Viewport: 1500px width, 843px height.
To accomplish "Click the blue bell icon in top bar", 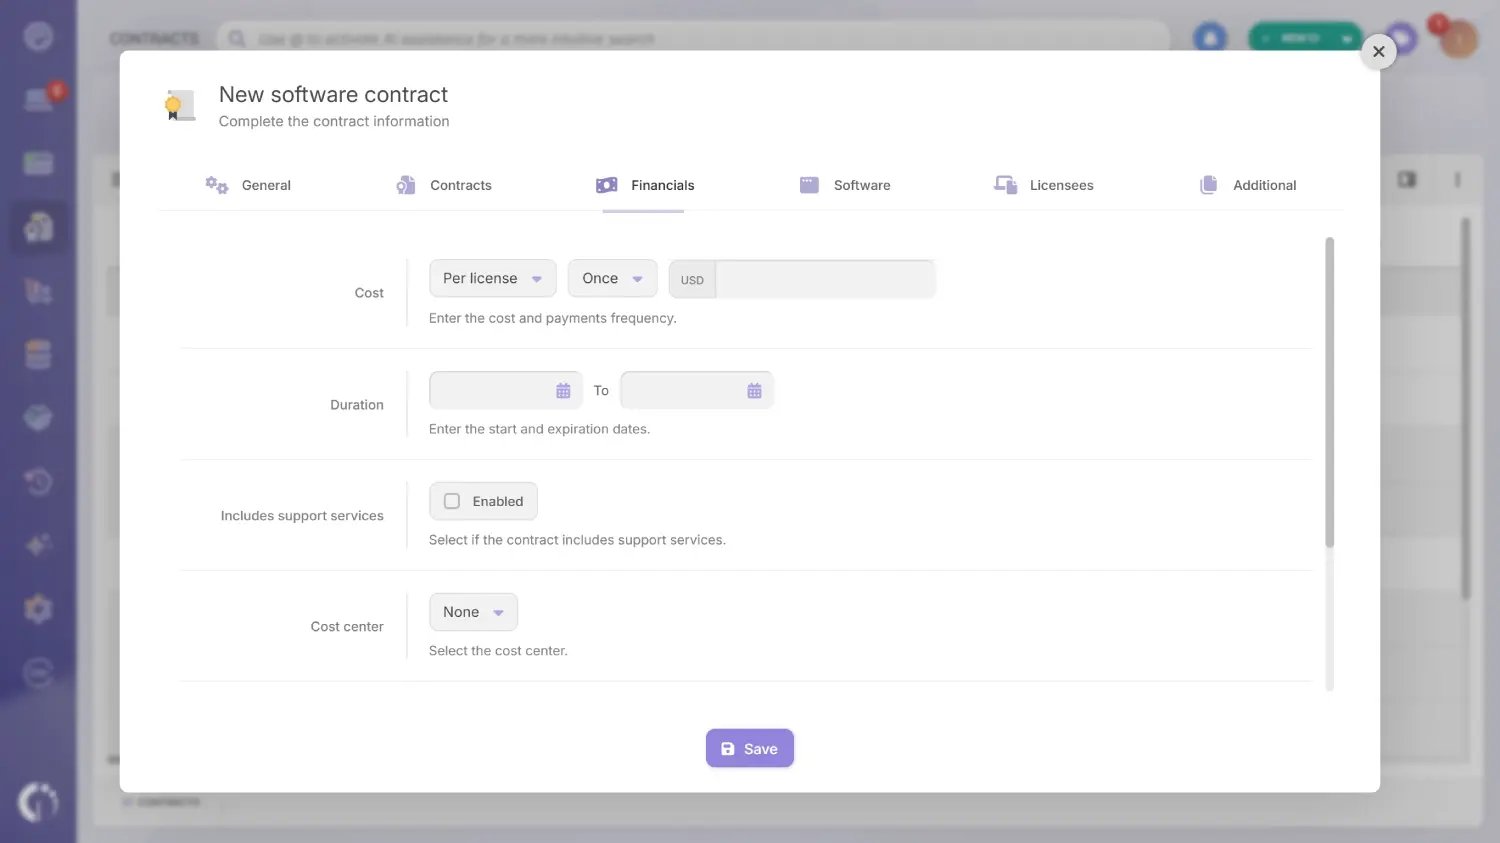I will pyautogui.click(x=1210, y=38).
